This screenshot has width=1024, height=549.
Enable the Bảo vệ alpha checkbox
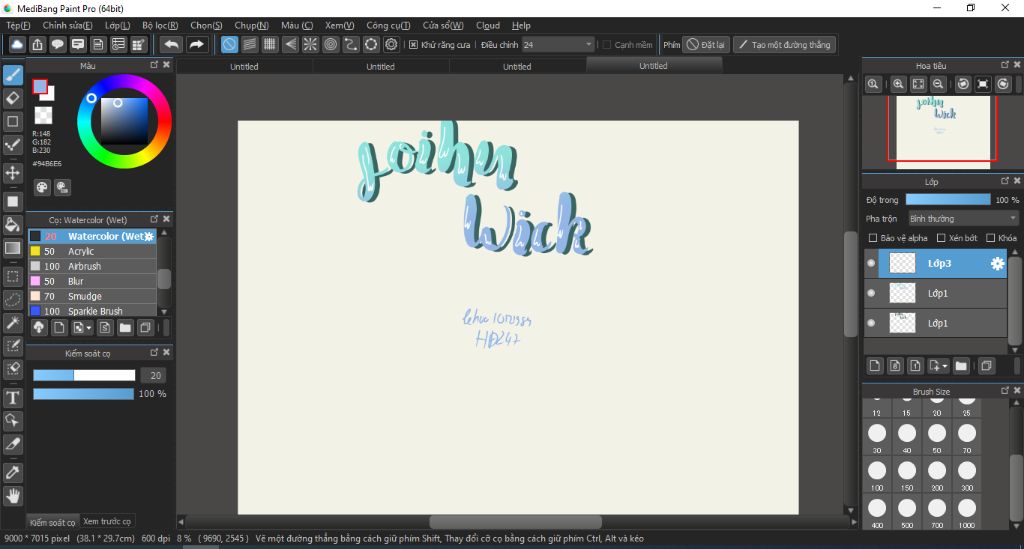click(872, 238)
